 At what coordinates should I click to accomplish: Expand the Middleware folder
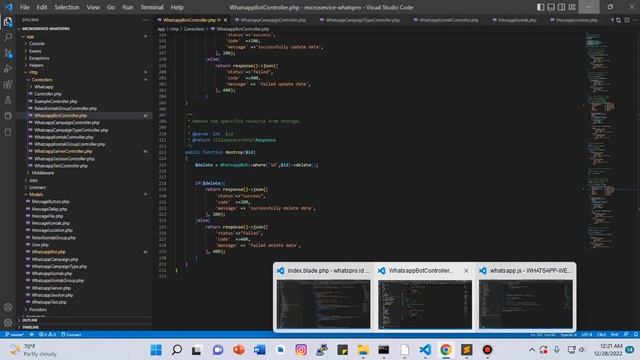click(42, 173)
